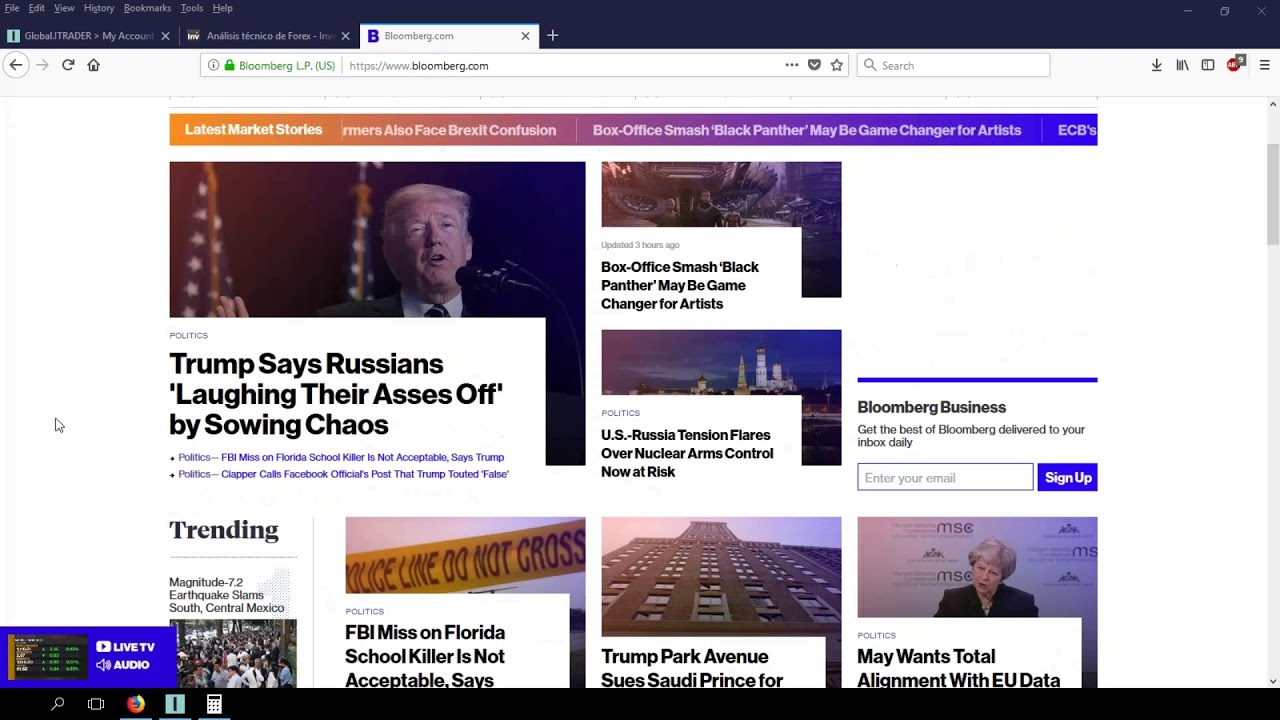This screenshot has height=720, width=1280.
Task: Click the Theresa May MSC photo
Action: point(977,567)
